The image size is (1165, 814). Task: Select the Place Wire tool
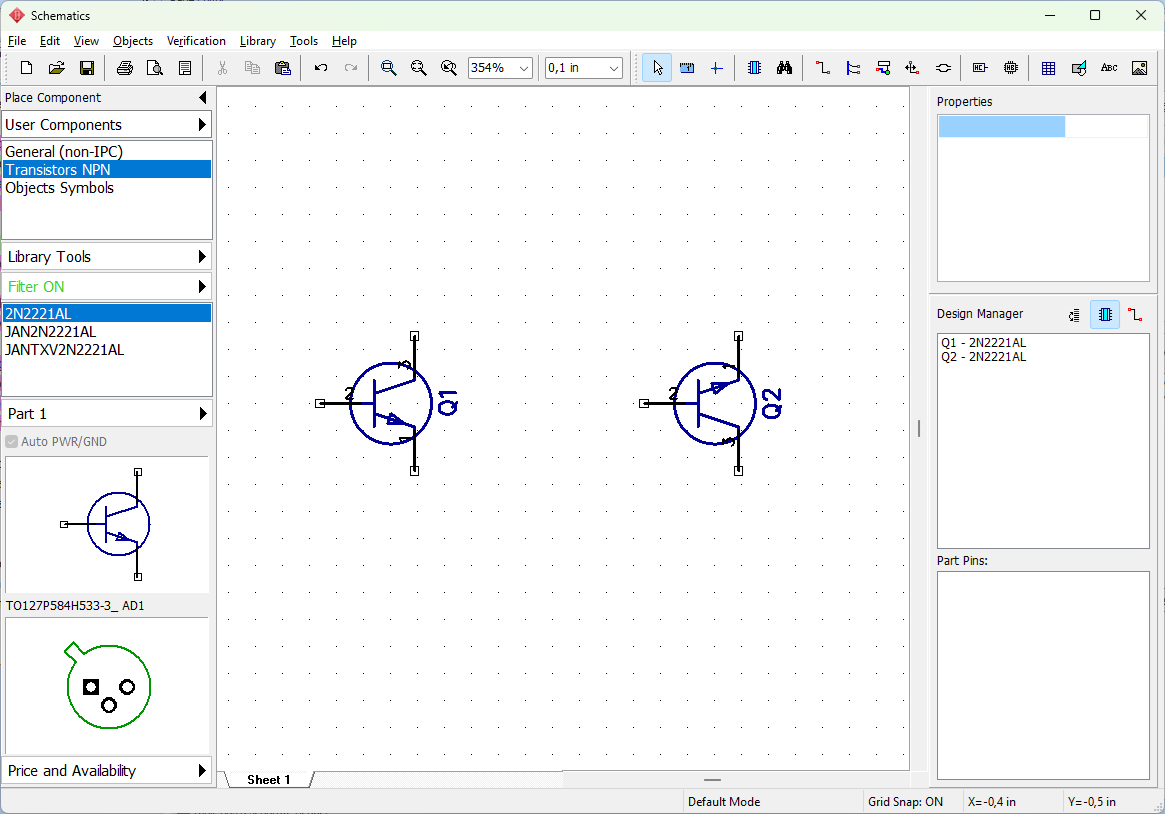pos(822,68)
